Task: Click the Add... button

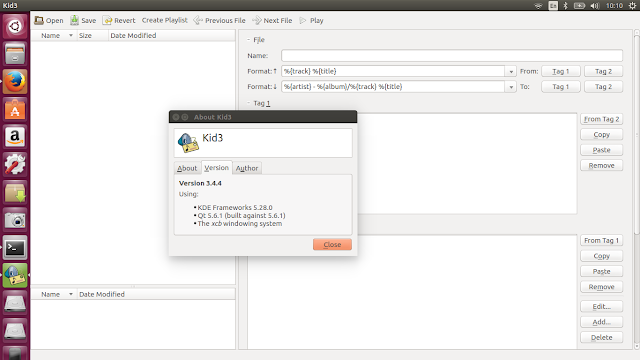Action: pyautogui.click(x=602, y=322)
